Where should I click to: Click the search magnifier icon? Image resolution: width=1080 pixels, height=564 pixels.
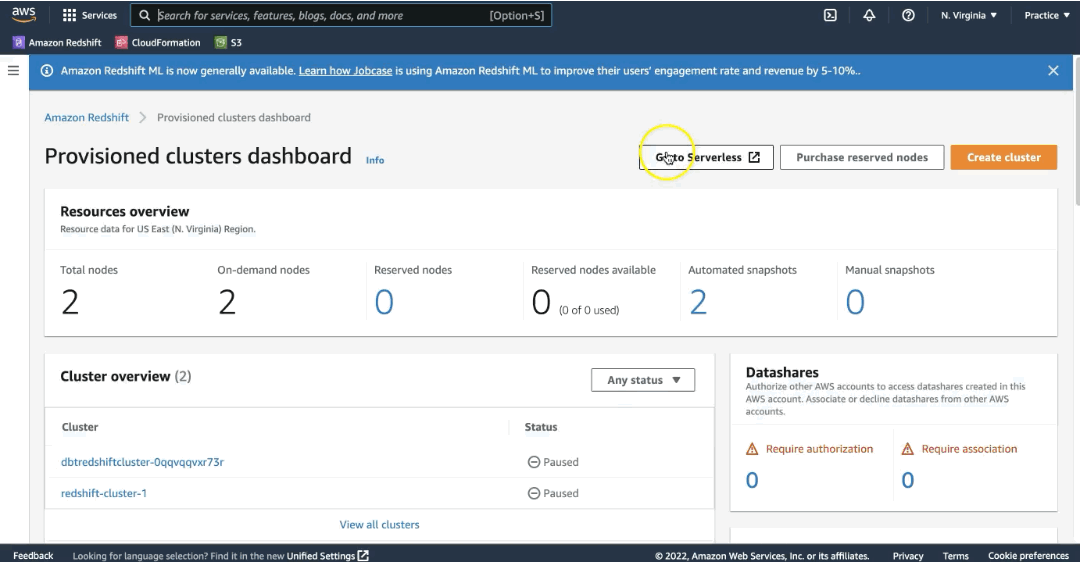[x=145, y=15]
